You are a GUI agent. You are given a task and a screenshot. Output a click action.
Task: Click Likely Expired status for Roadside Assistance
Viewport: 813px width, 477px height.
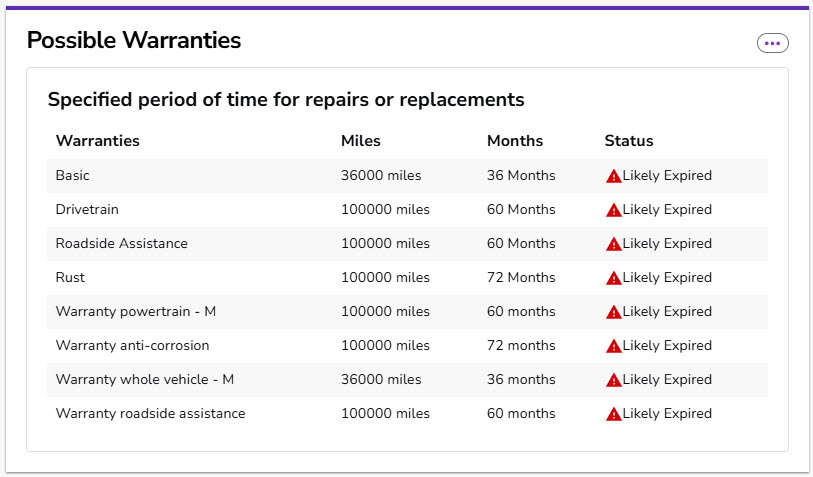click(x=667, y=244)
